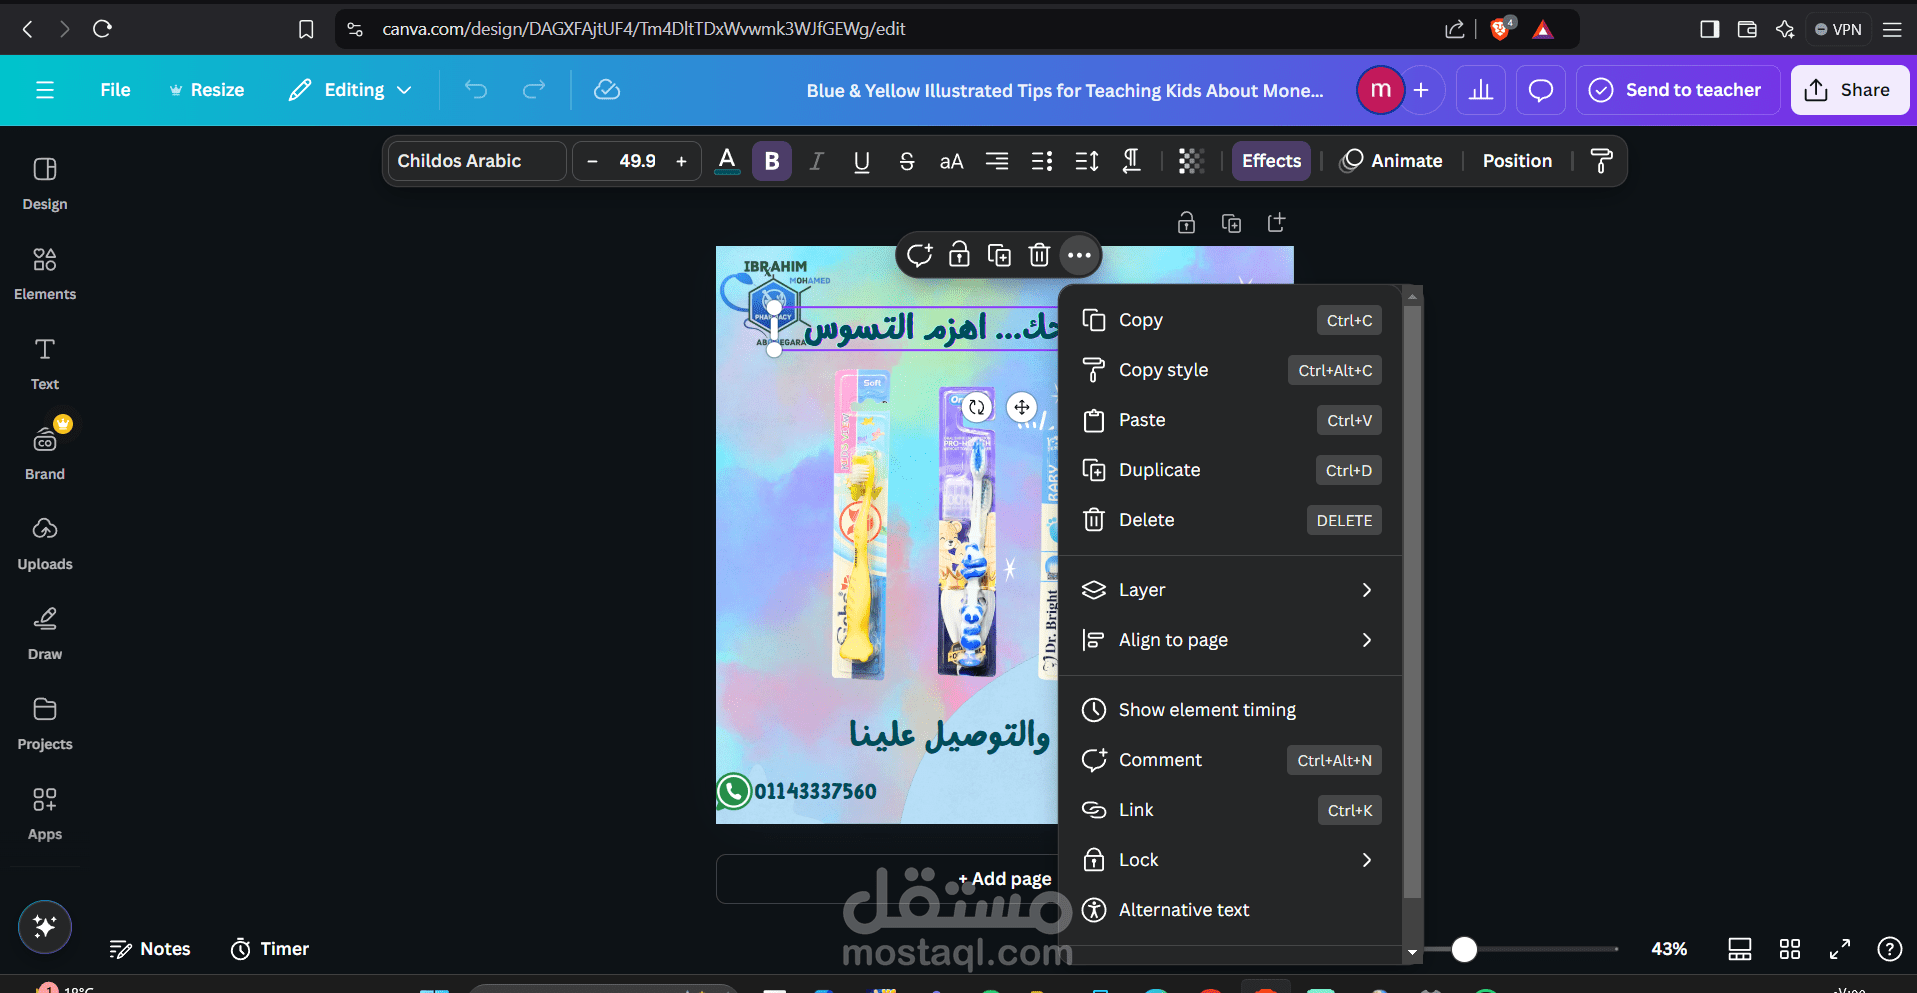Toggle bulleted list formatting
The width and height of the screenshot is (1917, 993).
pyautogui.click(x=1042, y=161)
